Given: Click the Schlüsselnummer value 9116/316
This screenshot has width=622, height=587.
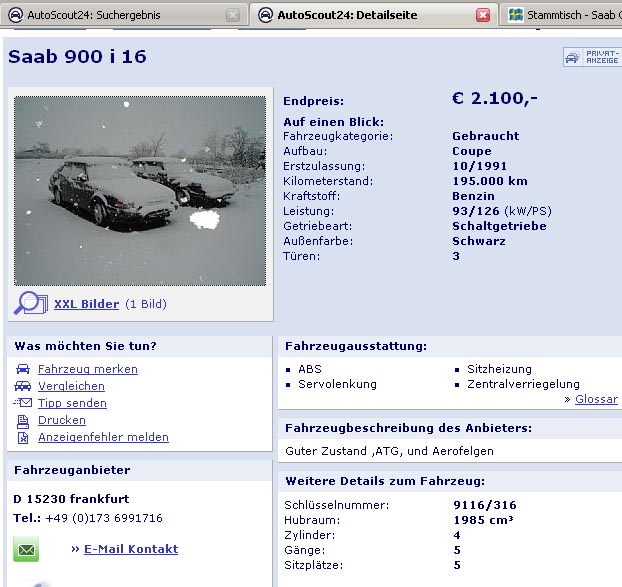Looking at the screenshot, I should point(485,505).
